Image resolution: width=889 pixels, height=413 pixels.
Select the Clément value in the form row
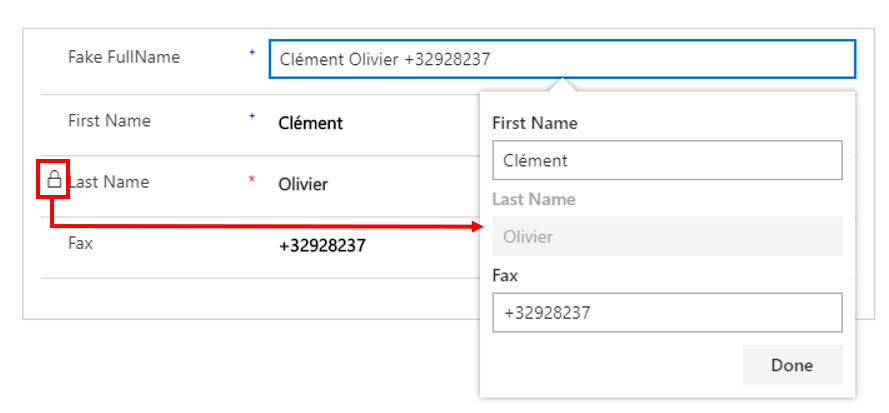311,123
